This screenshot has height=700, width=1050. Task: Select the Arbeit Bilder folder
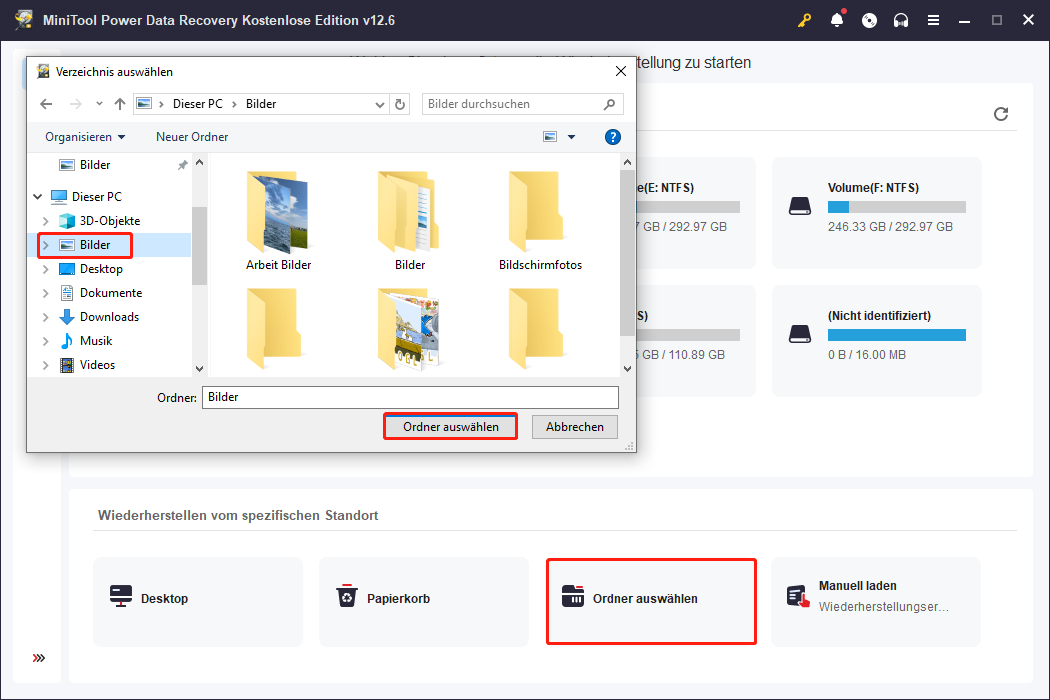278,222
